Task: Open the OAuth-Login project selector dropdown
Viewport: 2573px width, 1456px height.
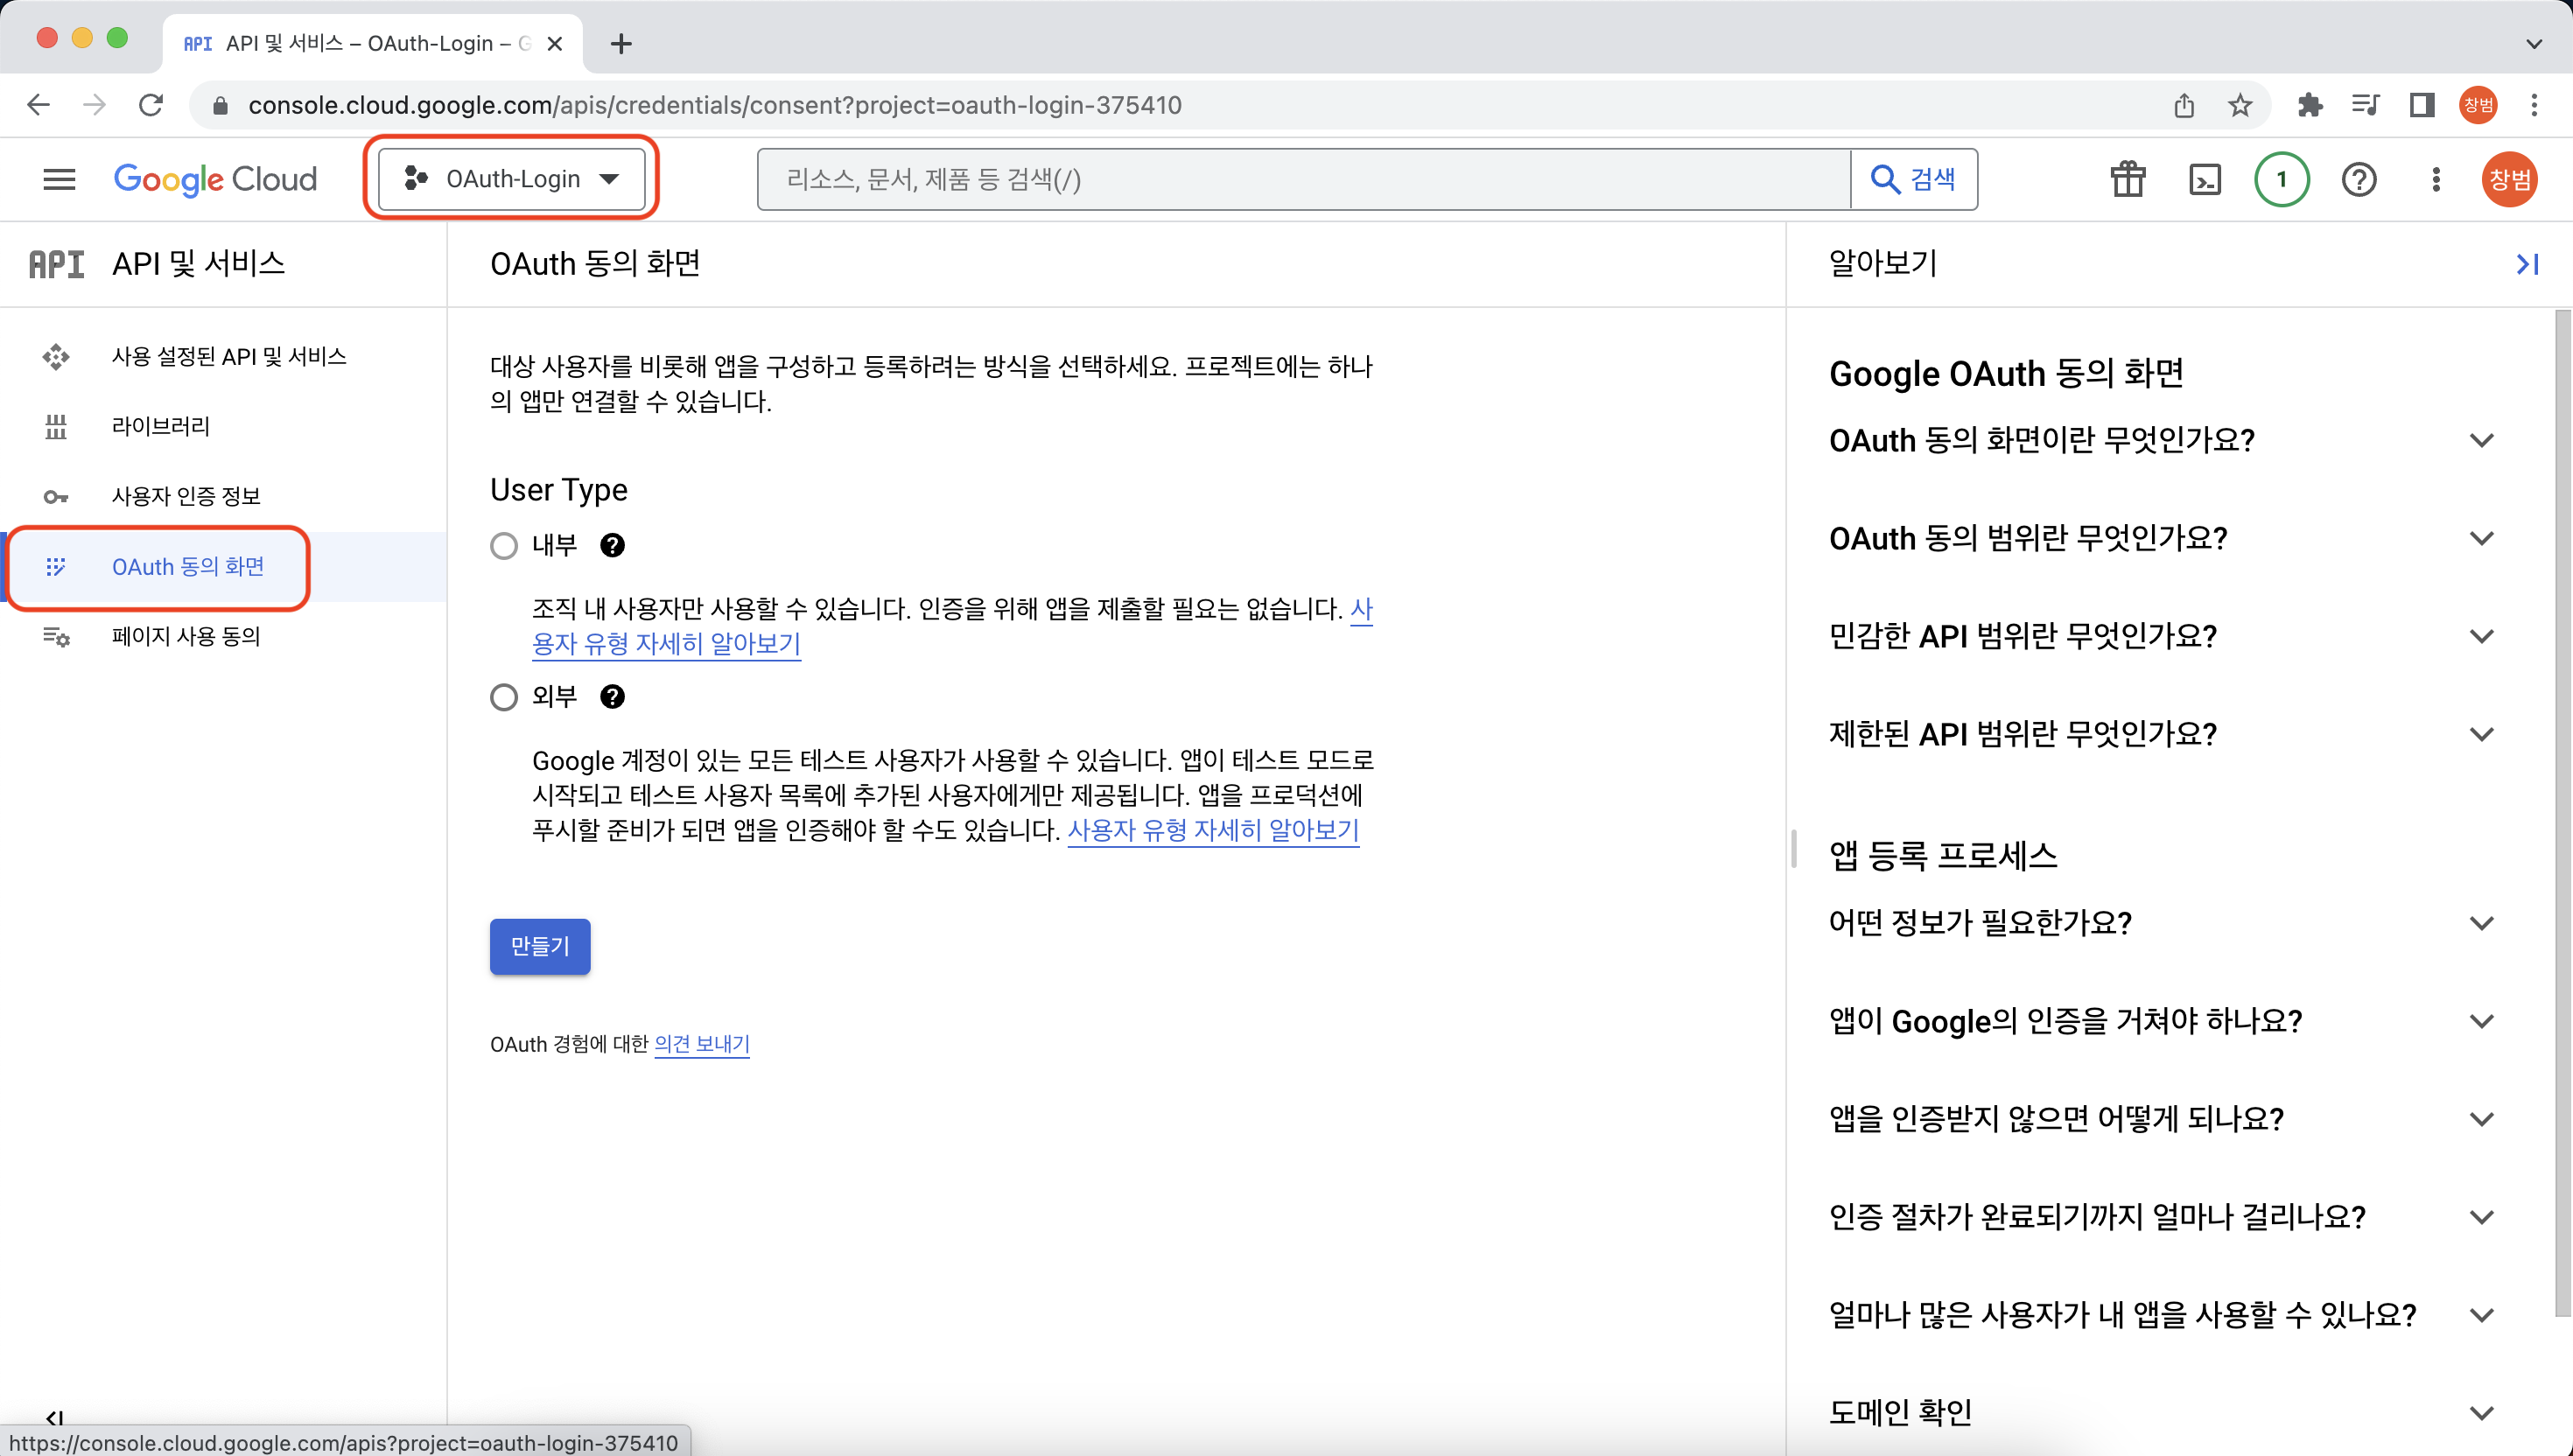Action: coord(511,179)
